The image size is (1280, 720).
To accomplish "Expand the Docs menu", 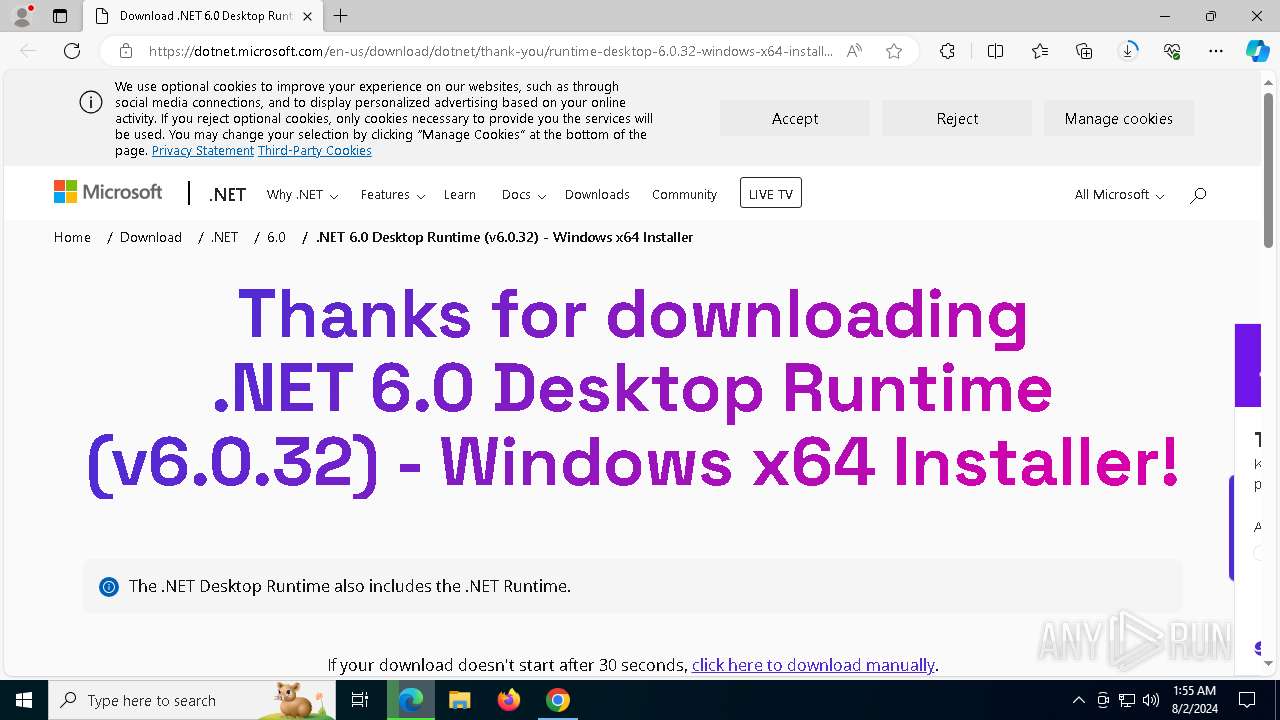I will (x=523, y=195).
